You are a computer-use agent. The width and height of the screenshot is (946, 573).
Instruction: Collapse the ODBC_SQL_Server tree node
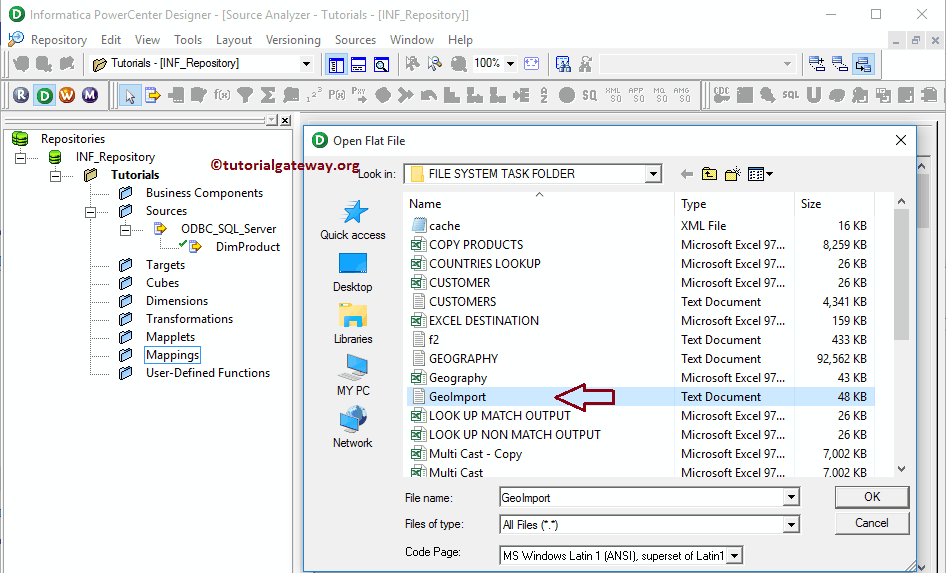125,230
